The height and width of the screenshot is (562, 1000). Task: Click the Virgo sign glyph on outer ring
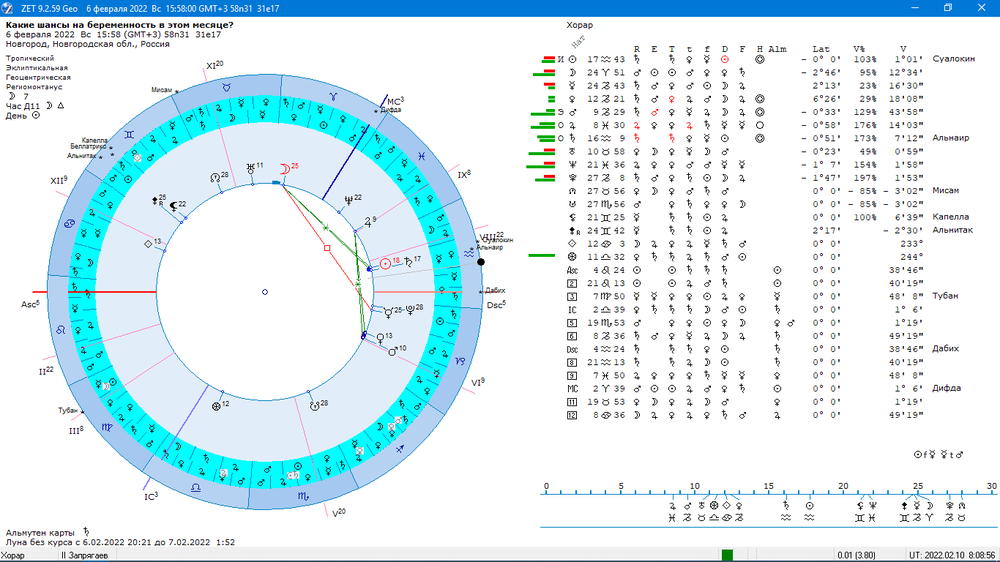[107, 427]
